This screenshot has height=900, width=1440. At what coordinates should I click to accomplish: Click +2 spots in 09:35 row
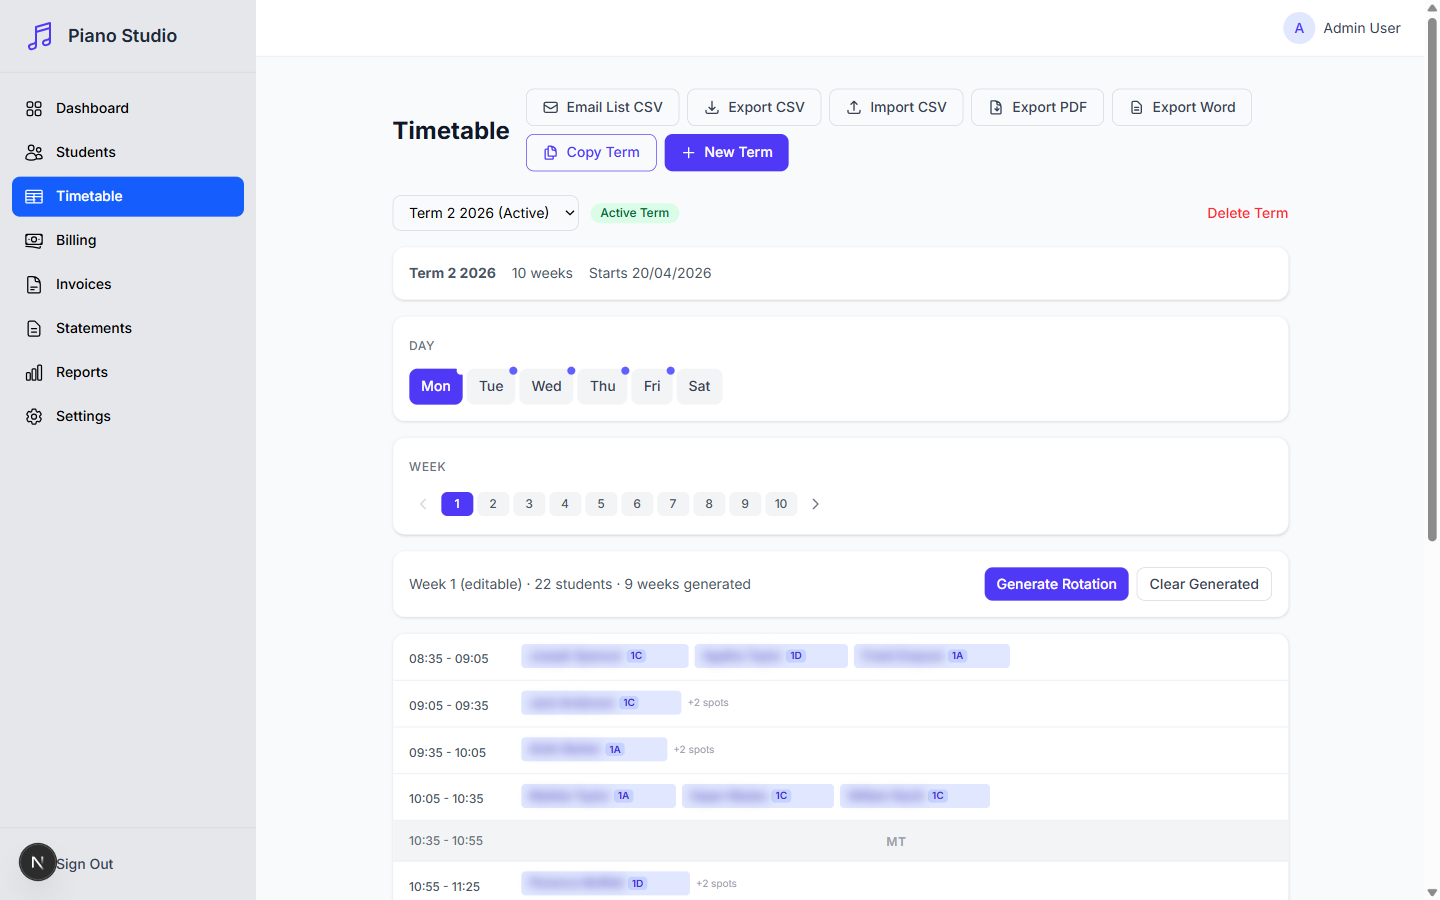pyautogui.click(x=694, y=749)
